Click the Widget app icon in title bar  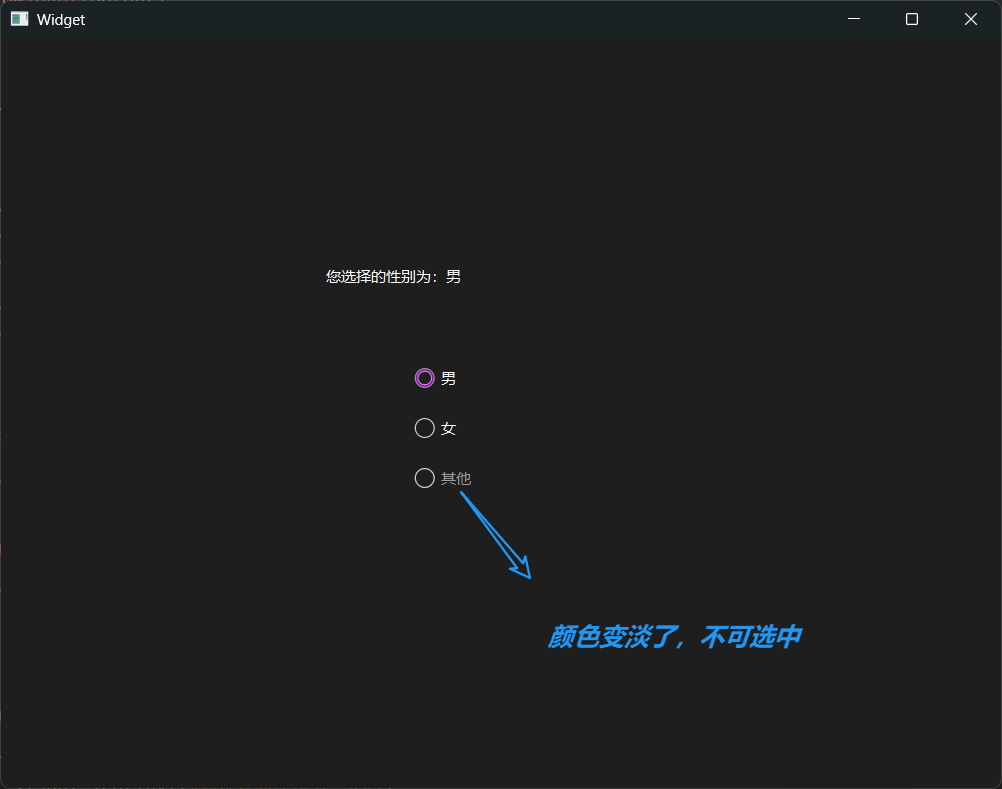[20, 19]
